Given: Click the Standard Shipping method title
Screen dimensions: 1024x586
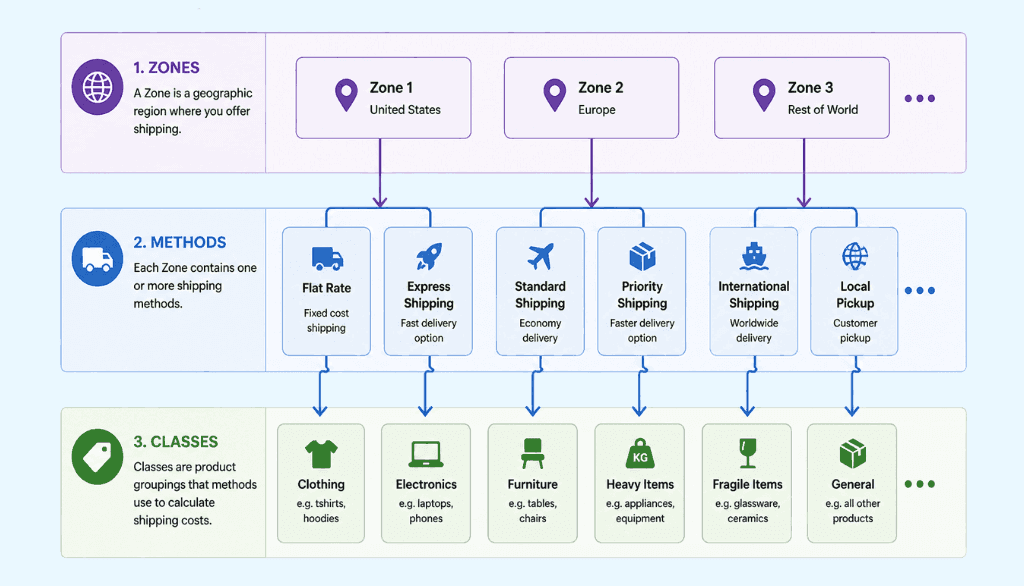Looking at the screenshot, I should 540,295.
